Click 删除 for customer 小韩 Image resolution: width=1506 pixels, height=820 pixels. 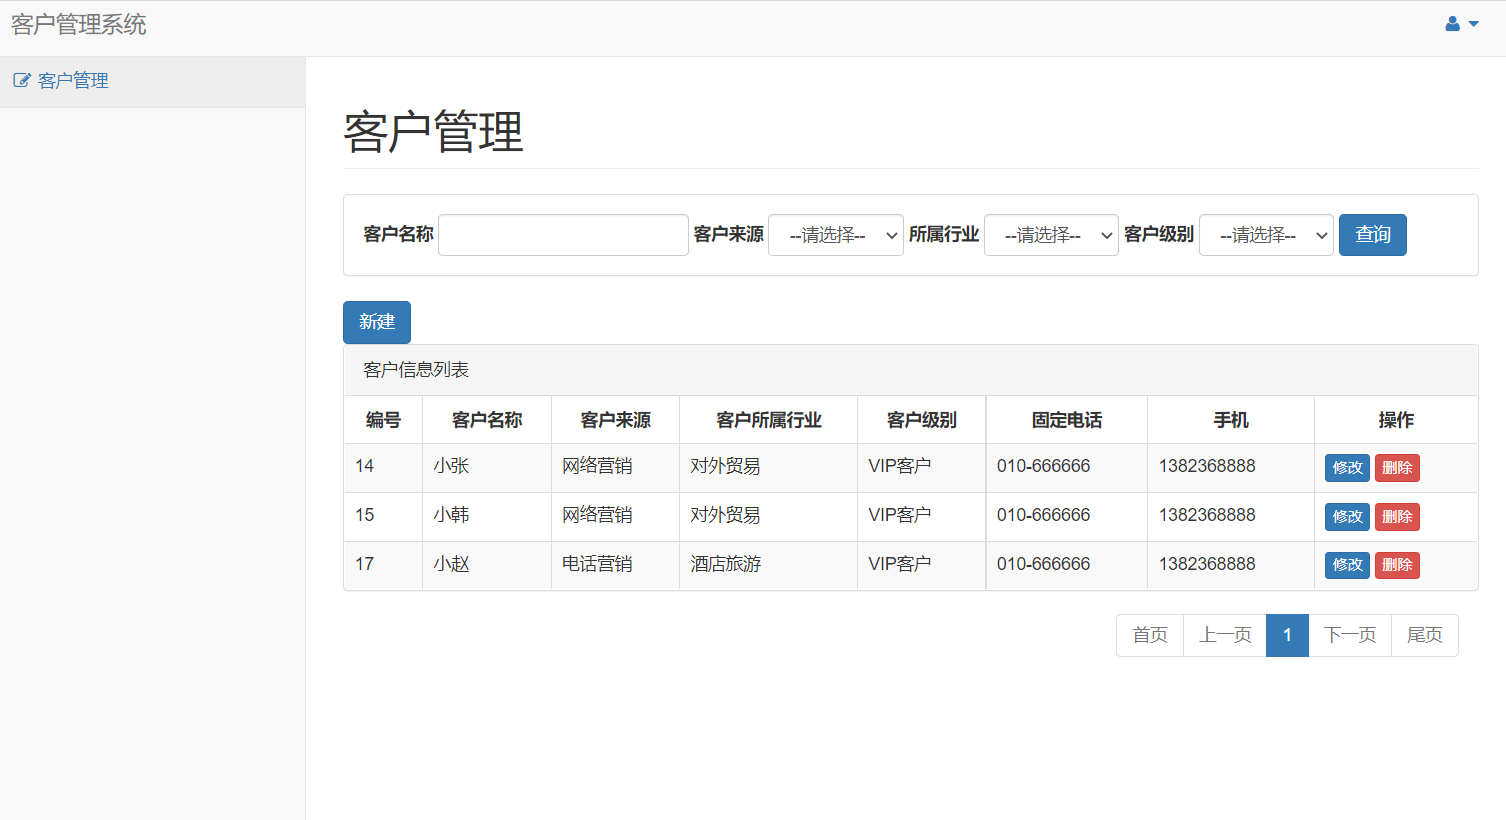(x=1397, y=517)
